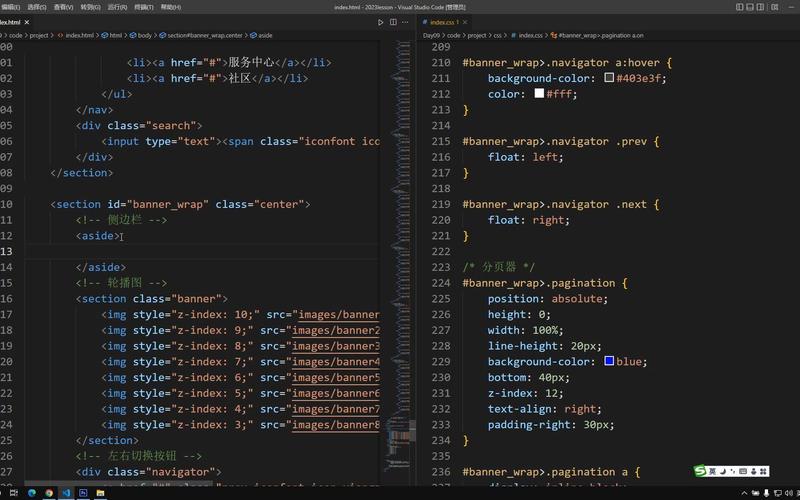This screenshot has height=500, width=800.
Task: Click the blue color swatch on line 229
Action: click(609, 361)
